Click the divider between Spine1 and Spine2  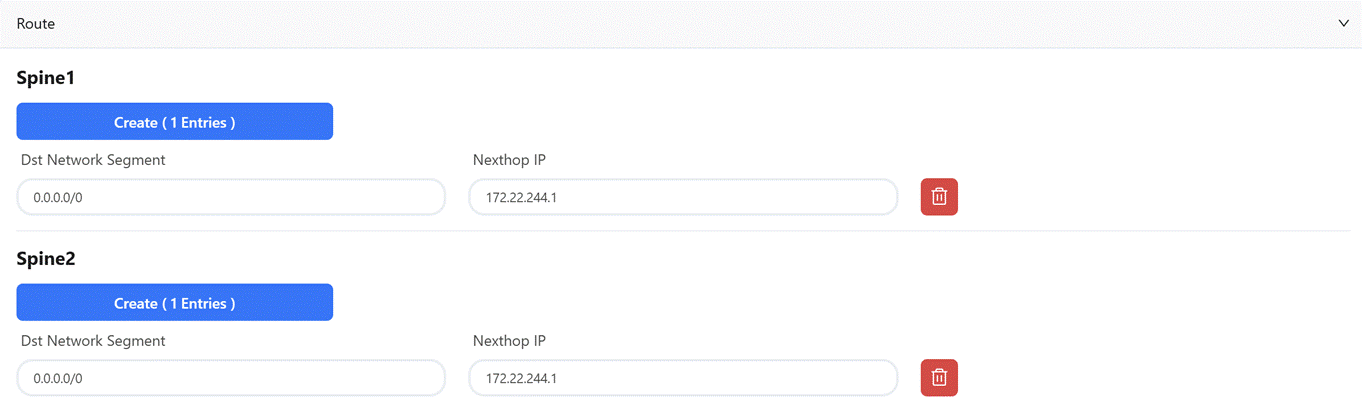(681, 231)
